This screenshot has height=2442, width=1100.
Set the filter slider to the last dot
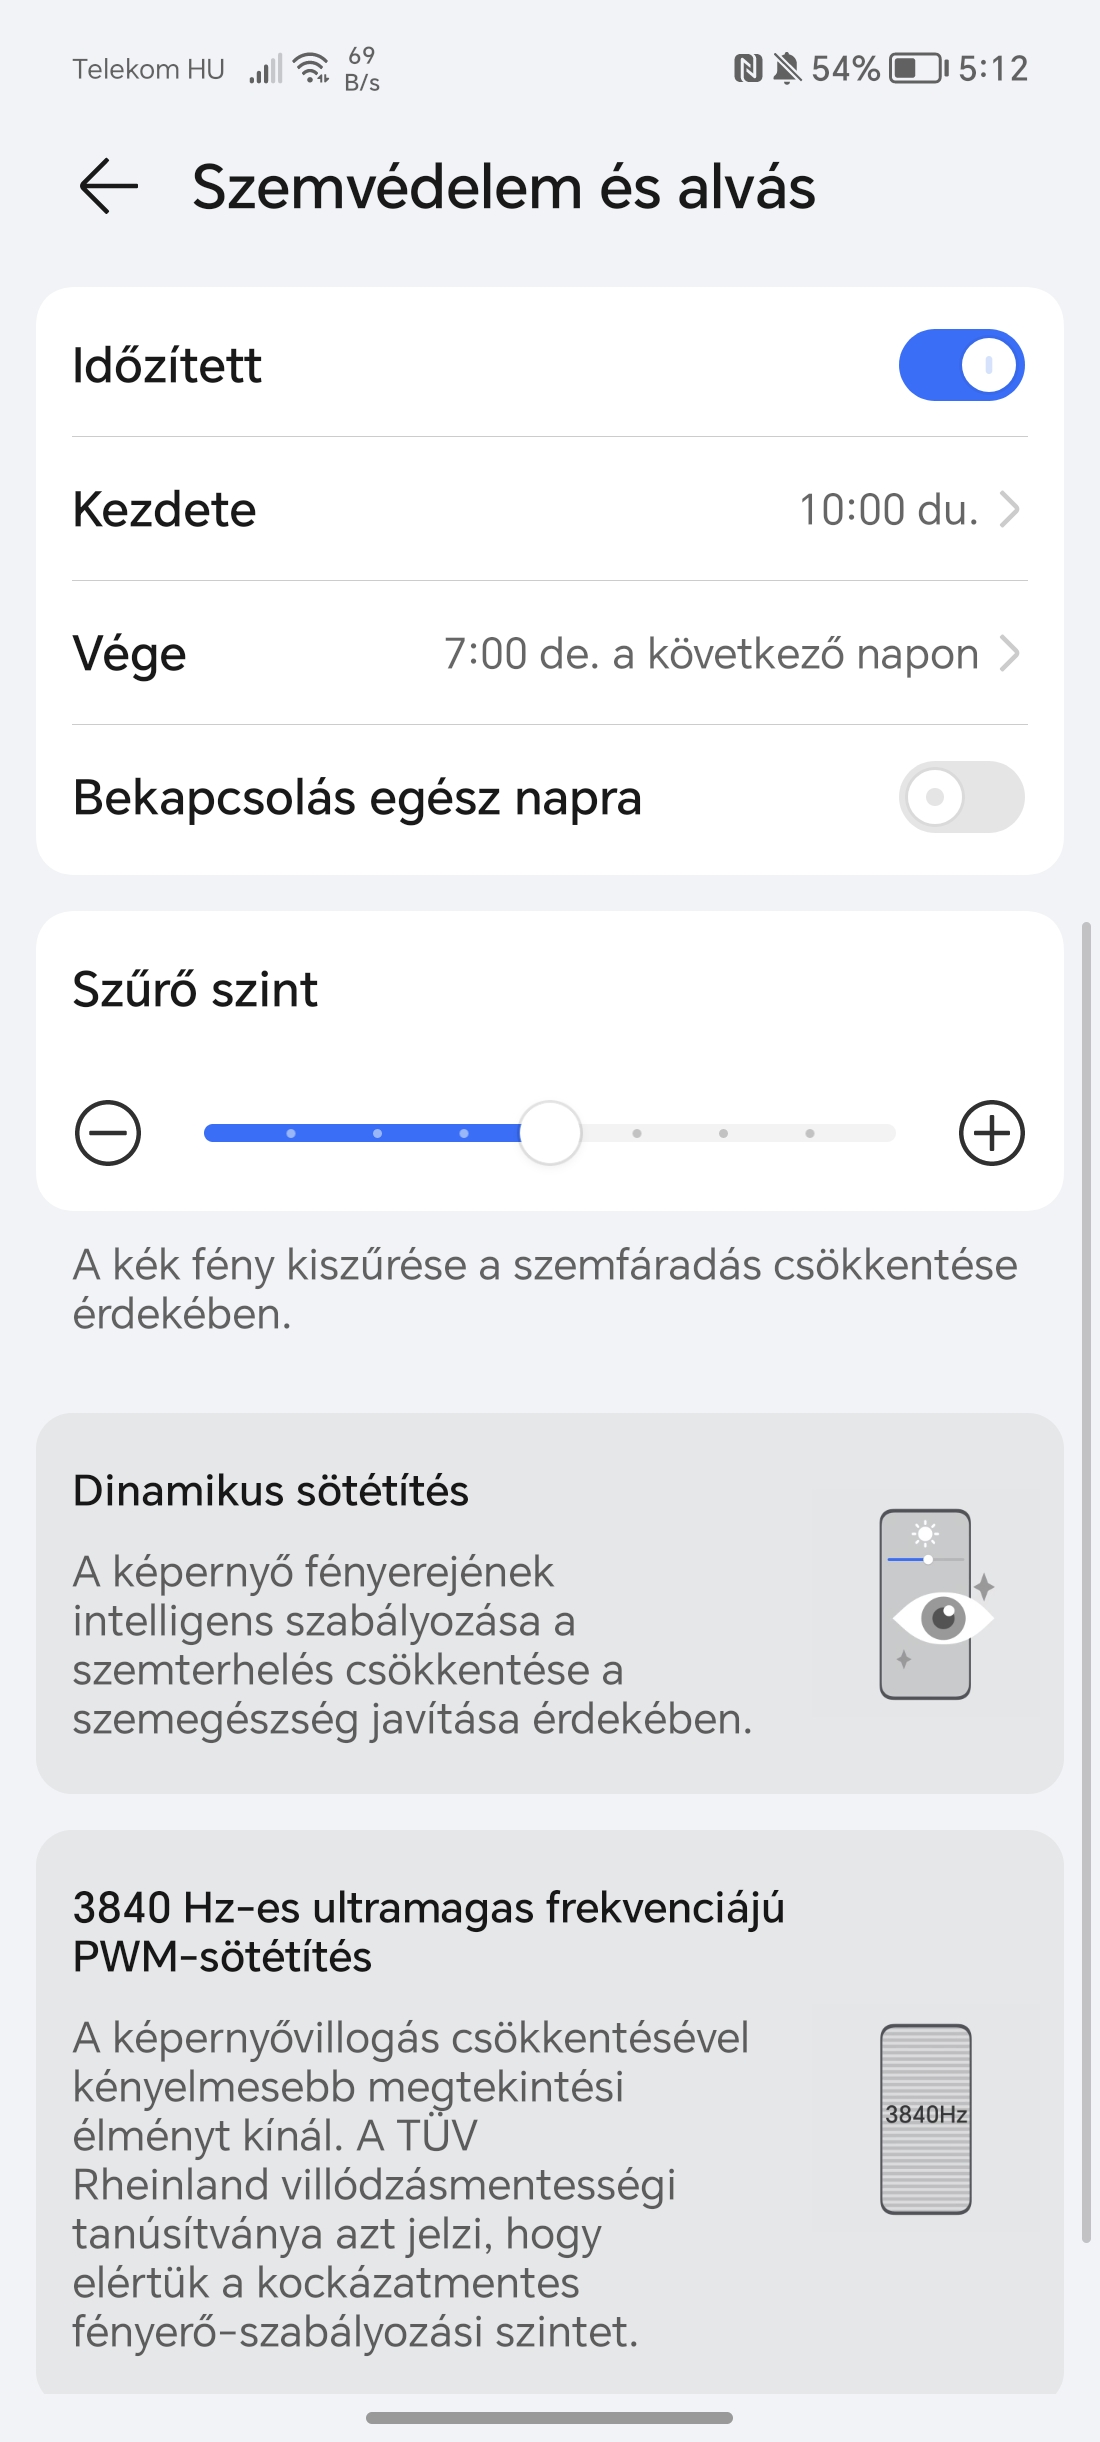click(810, 1133)
